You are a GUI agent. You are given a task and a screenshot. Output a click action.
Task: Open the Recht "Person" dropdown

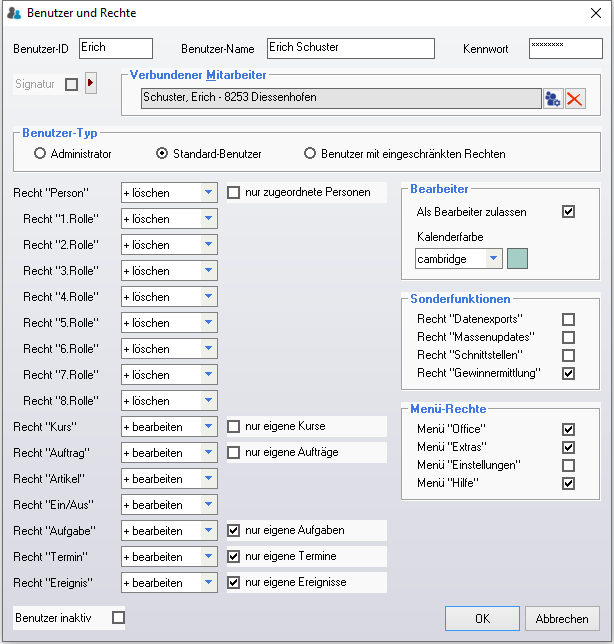(208, 193)
